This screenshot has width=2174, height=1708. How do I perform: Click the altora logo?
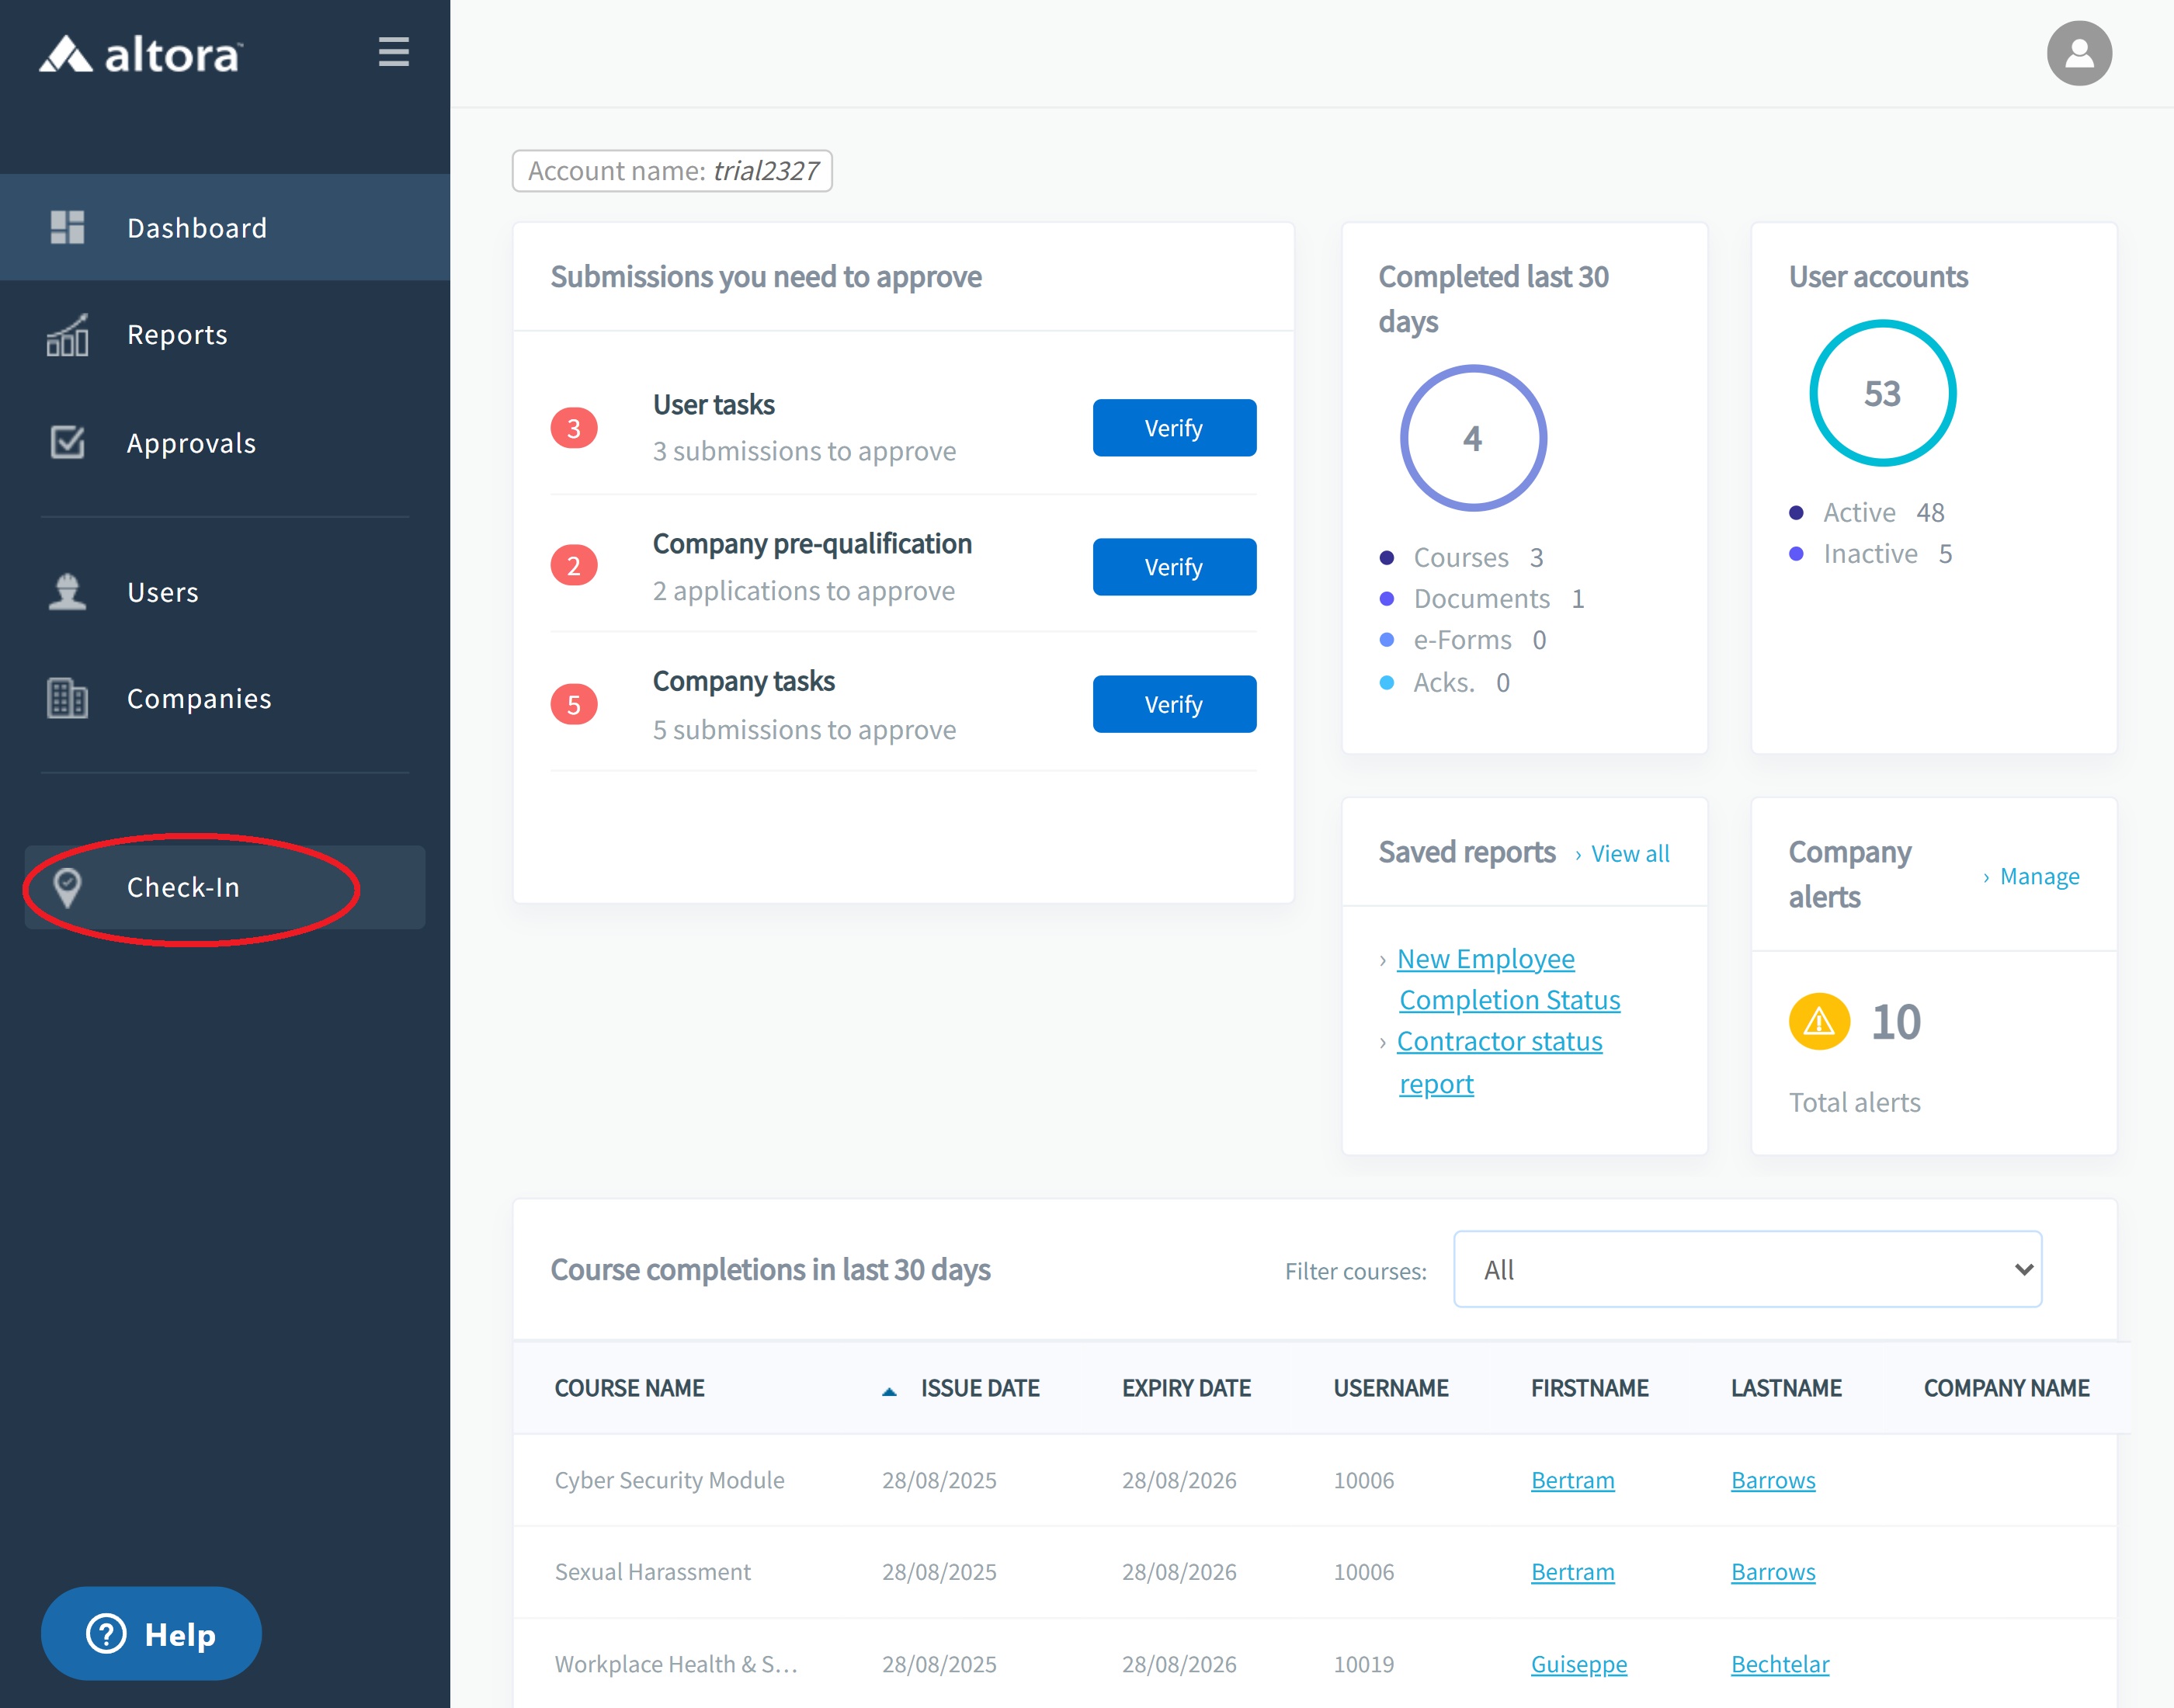141,54
